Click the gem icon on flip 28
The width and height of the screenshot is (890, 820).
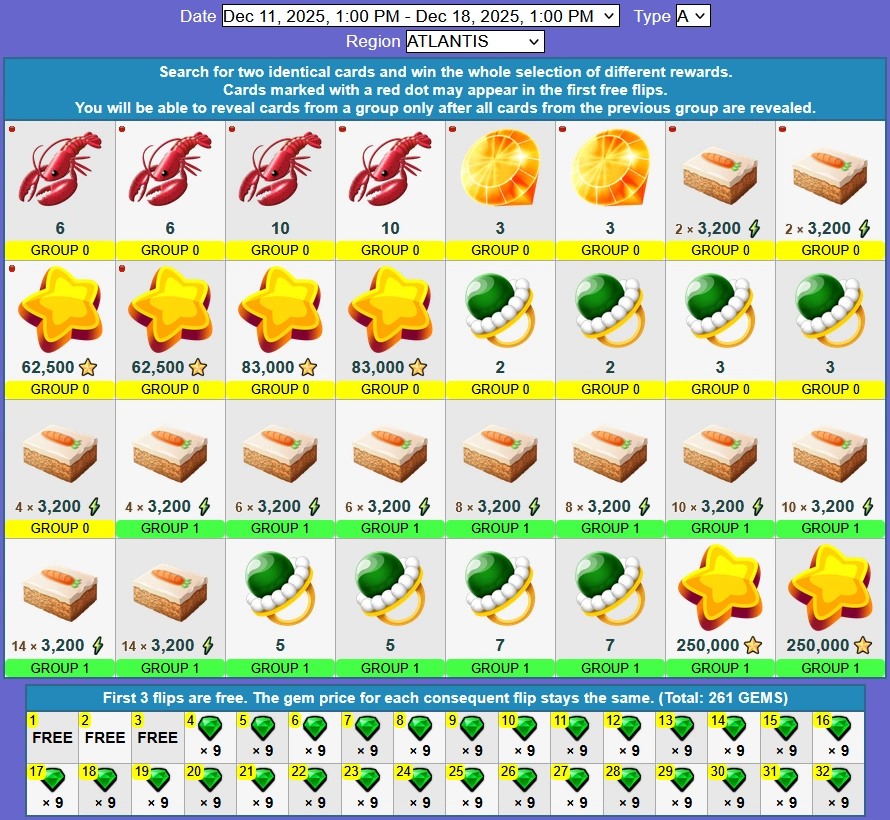[629, 780]
